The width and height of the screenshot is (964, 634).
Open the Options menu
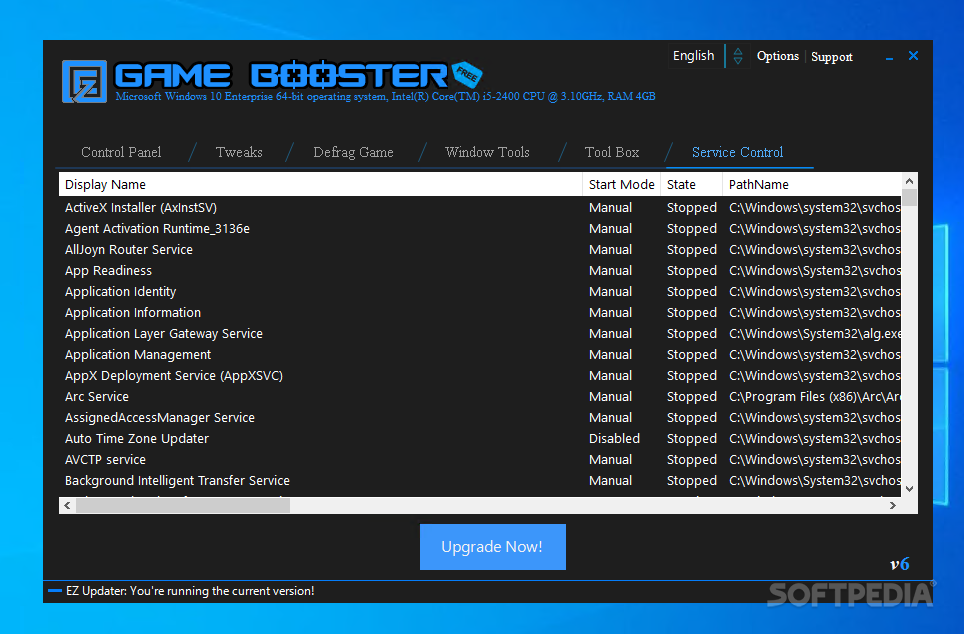(x=778, y=56)
